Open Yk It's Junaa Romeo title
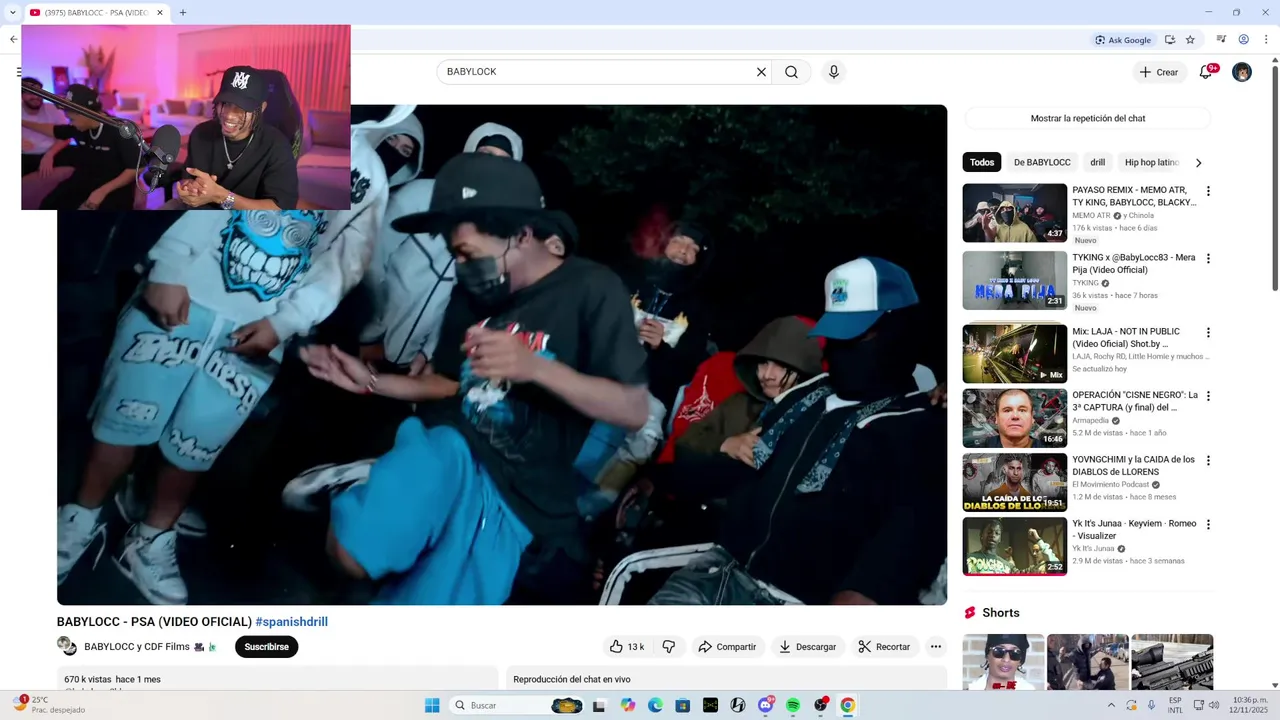Screen dimensions: 1280x720 pyautogui.click(x=1134, y=530)
